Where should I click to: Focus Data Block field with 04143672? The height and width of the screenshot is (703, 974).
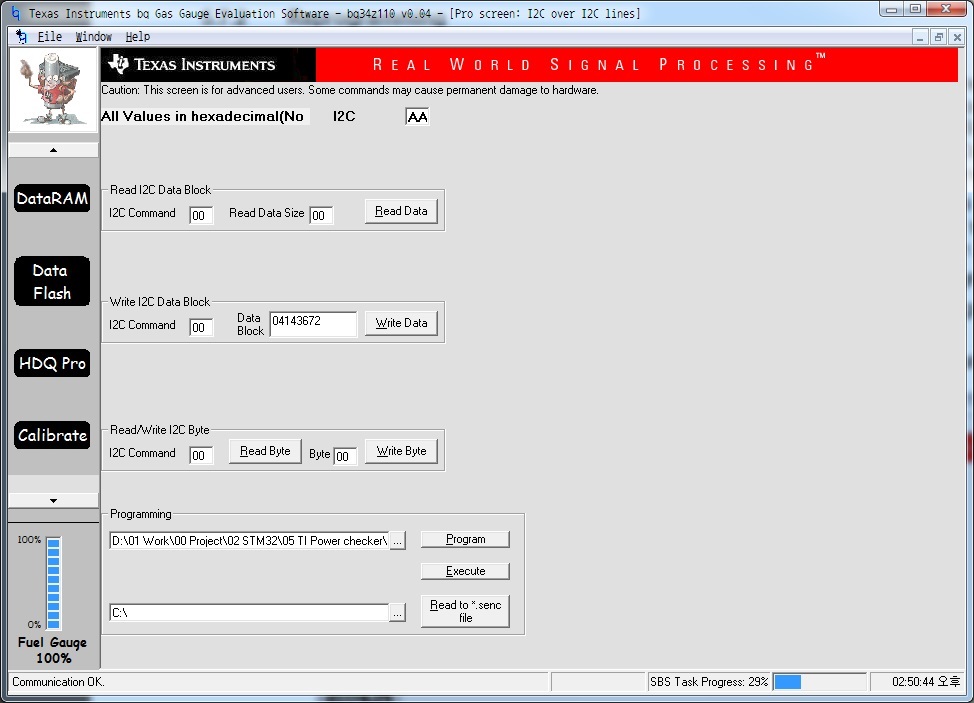point(314,324)
